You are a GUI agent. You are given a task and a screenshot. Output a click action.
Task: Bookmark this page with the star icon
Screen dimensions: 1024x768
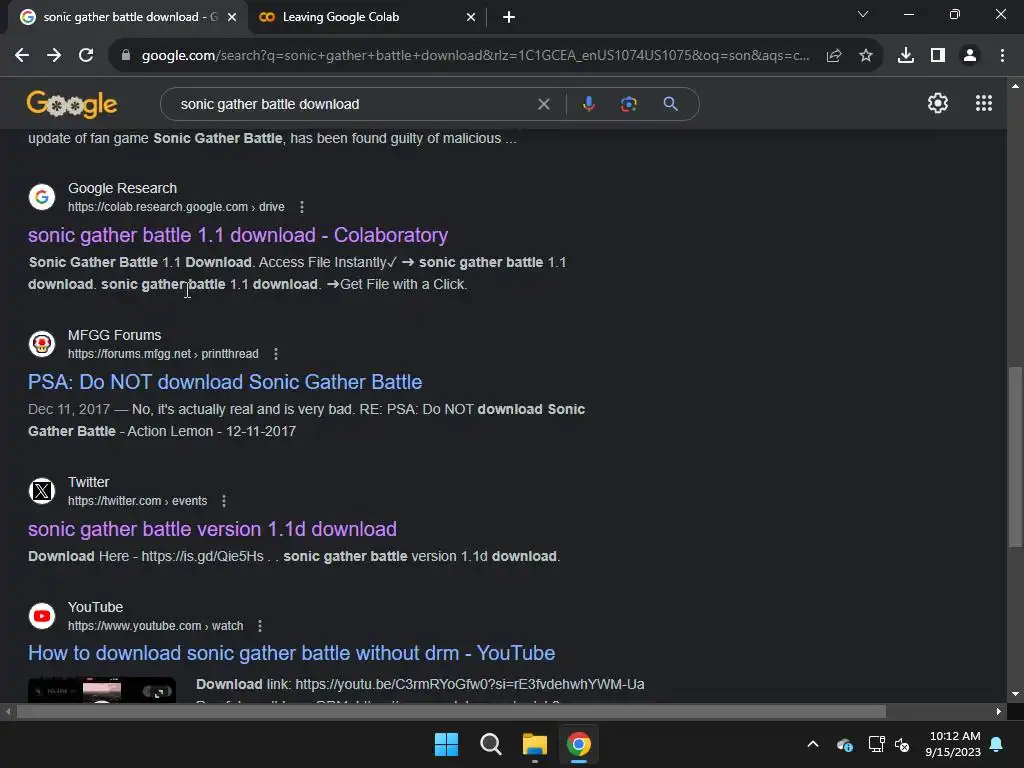[x=866, y=56]
